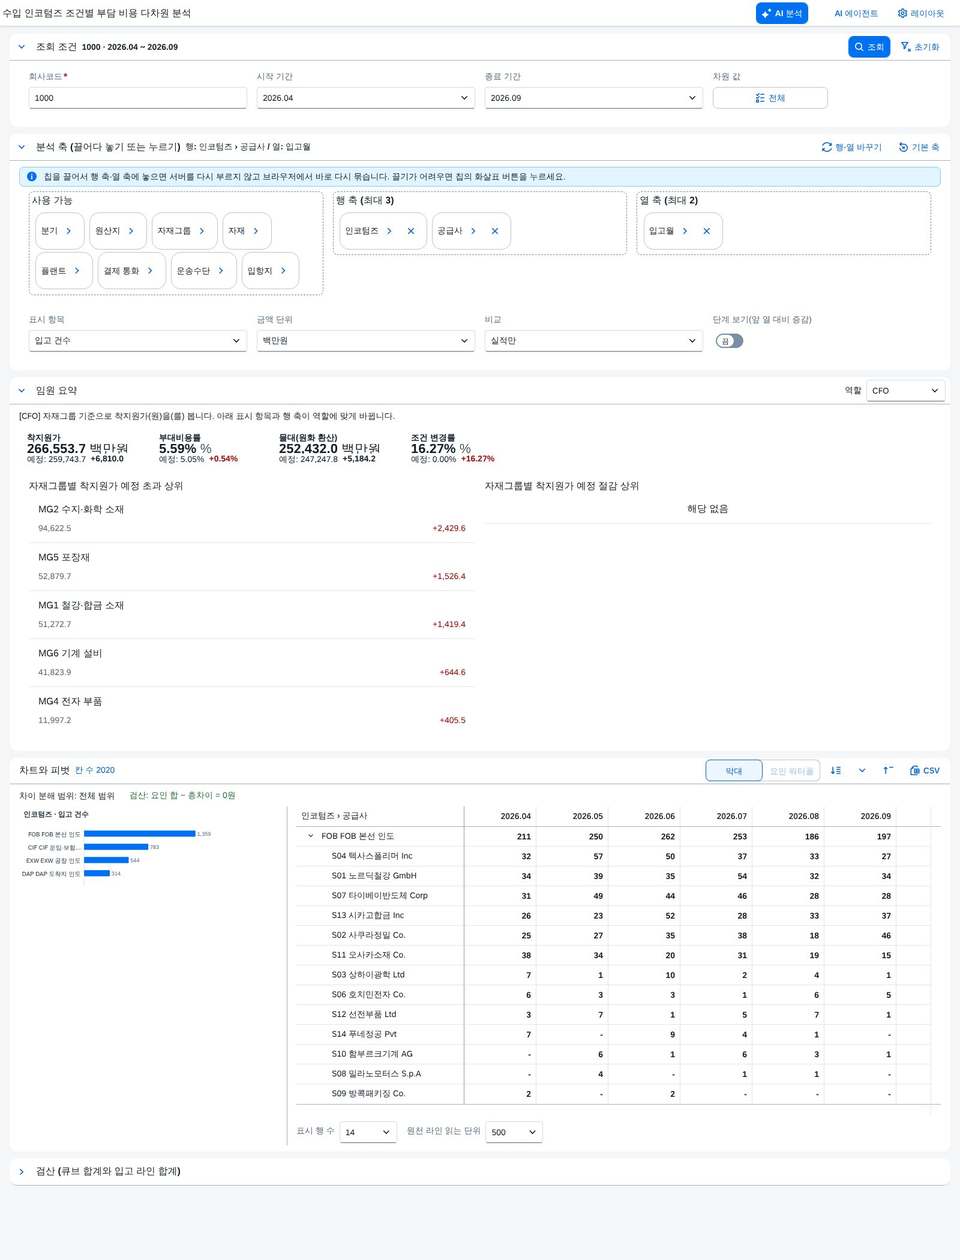Open the 종료 기간 dropdown

tap(594, 98)
